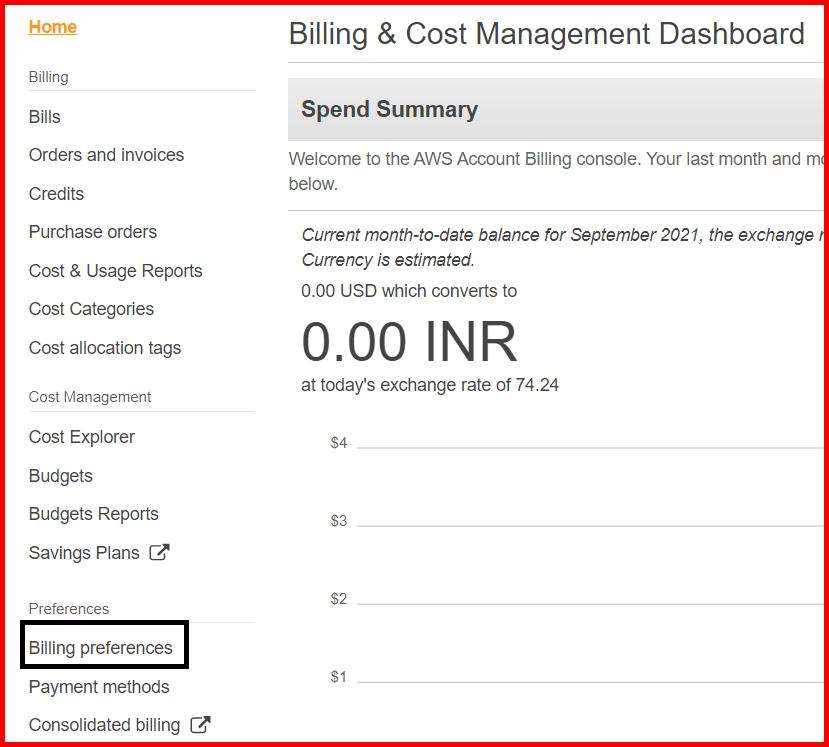Select Purchase orders
829x747 pixels.
click(x=92, y=232)
